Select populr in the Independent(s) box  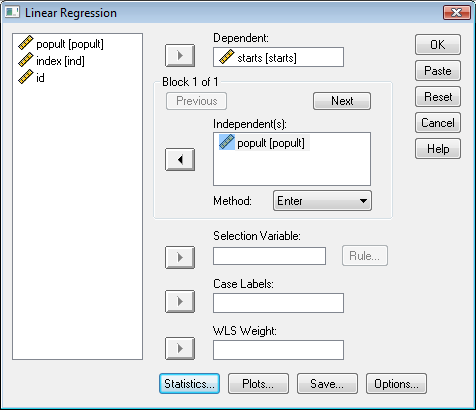tap(264, 143)
